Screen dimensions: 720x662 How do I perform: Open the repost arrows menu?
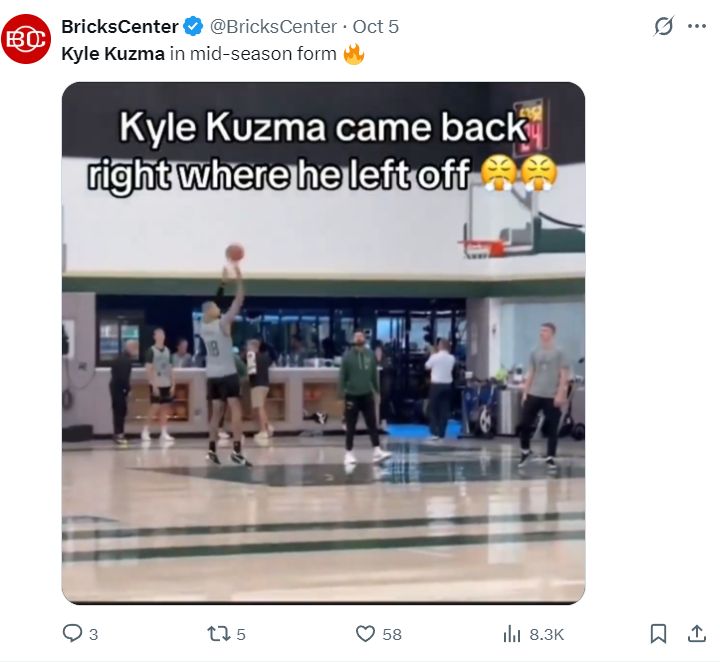click(217, 633)
